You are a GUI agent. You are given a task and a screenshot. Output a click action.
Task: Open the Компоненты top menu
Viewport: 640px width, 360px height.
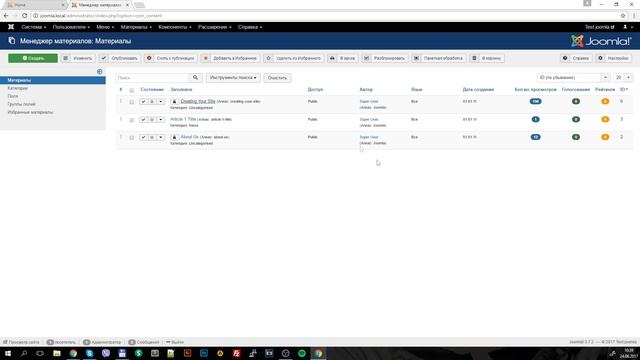pyautogui.click(x=175, y=27)
